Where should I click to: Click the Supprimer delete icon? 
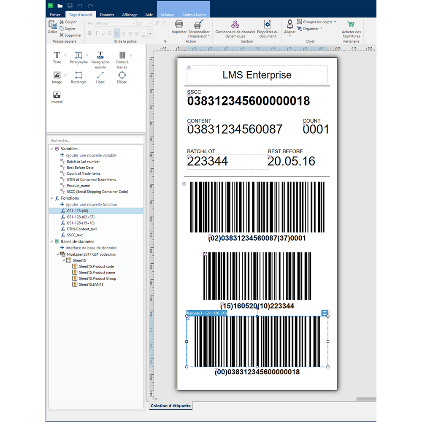(x=62, y=35)
